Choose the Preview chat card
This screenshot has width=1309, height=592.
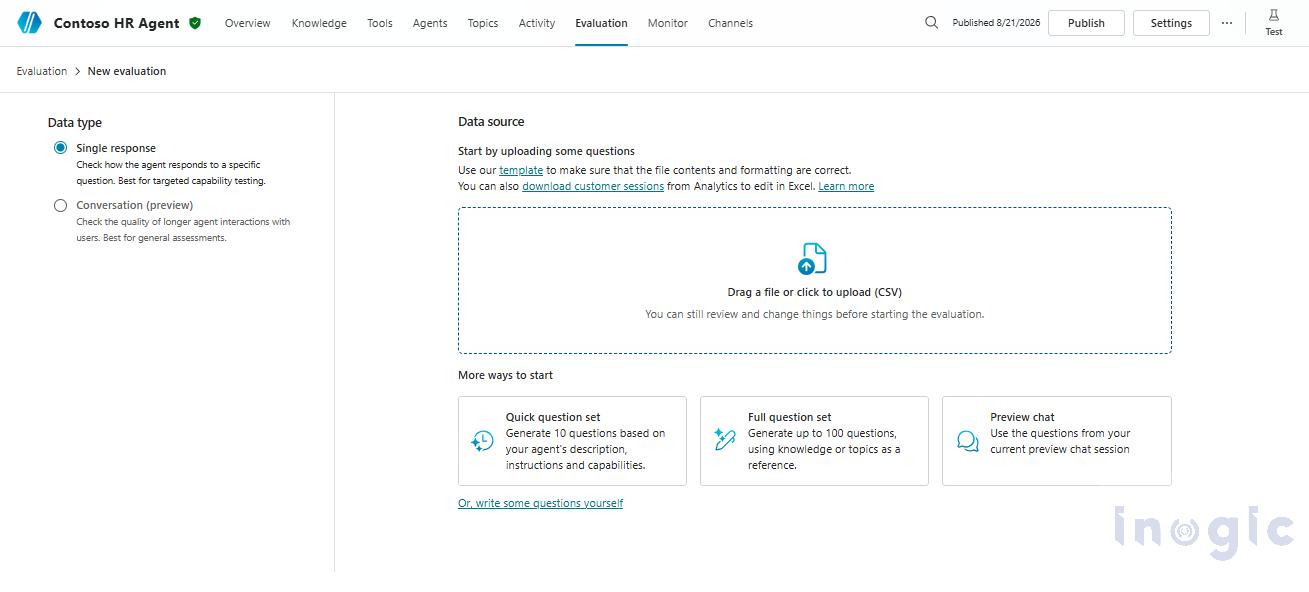tap(1057, 441)
